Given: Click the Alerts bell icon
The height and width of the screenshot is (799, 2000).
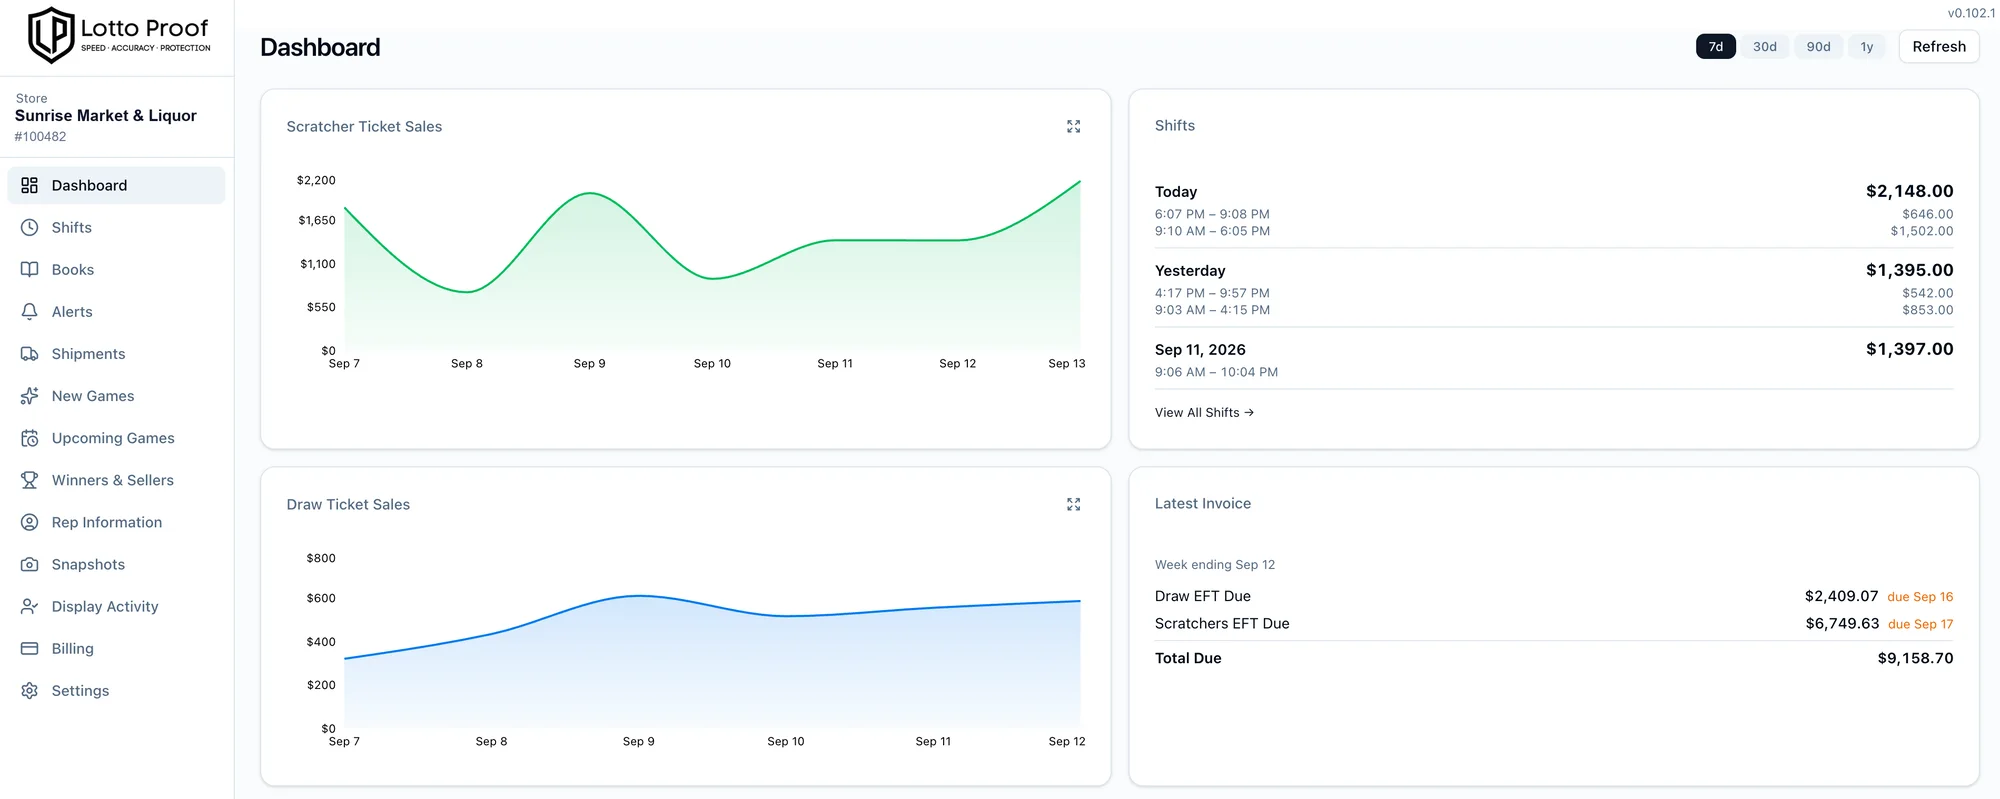Looking at the screenshot, I should [x=30, y=311].
